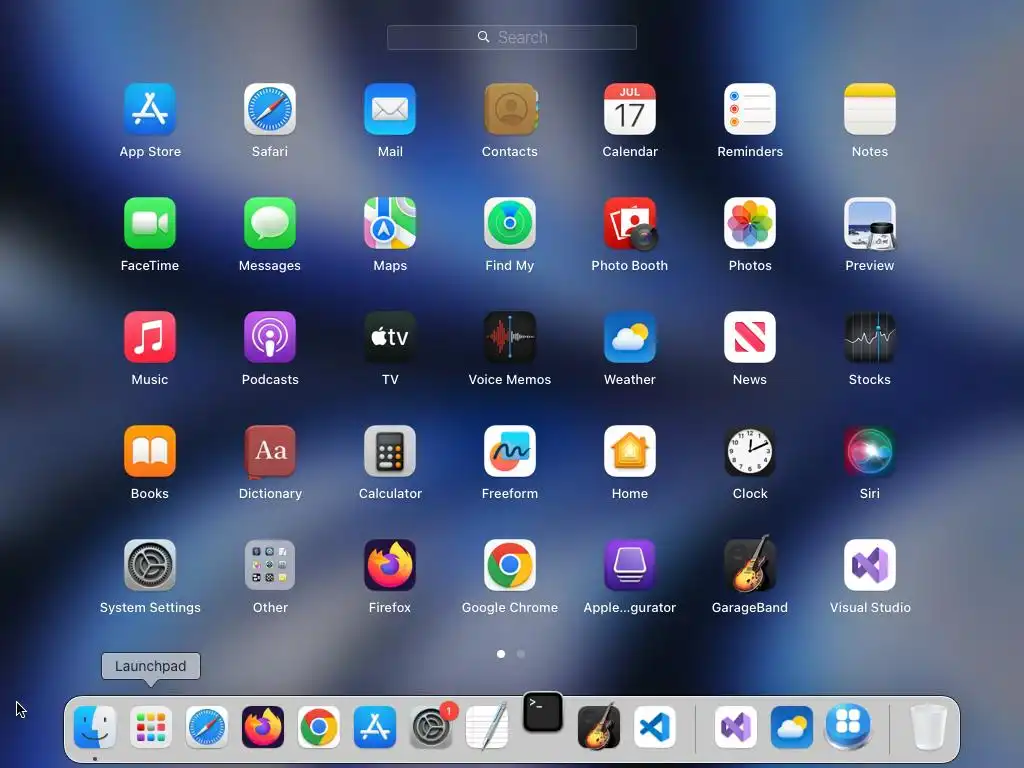Open App Store from the Launchpad grid

150,109
